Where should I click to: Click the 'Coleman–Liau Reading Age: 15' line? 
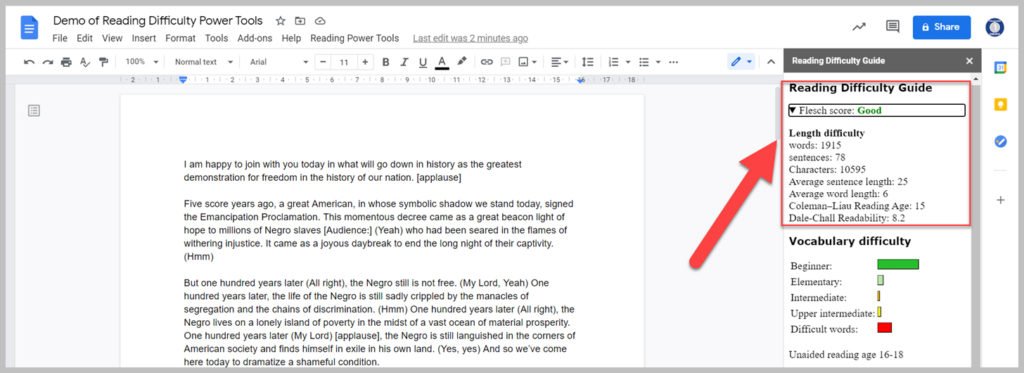coord(857,206)
